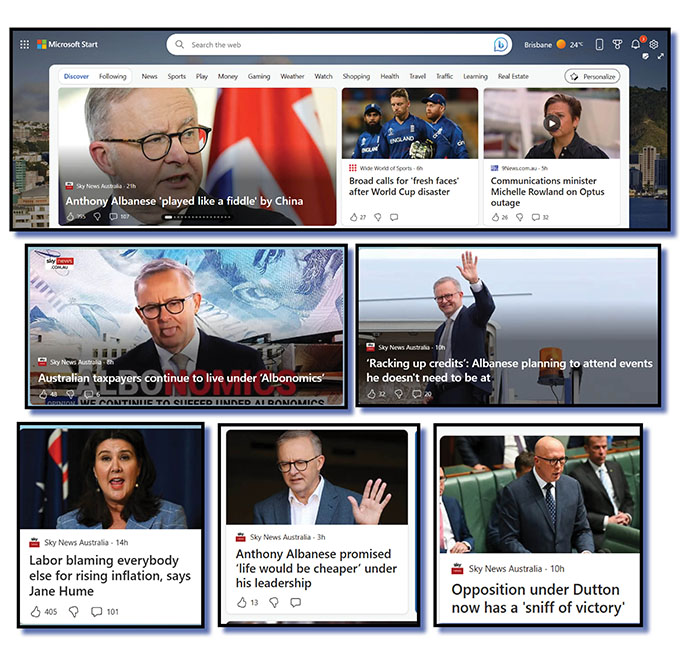Image resolution: width=680 pixels, height=650 pixels.
Task: Open the Weather menu item
Action: (292, 76)
